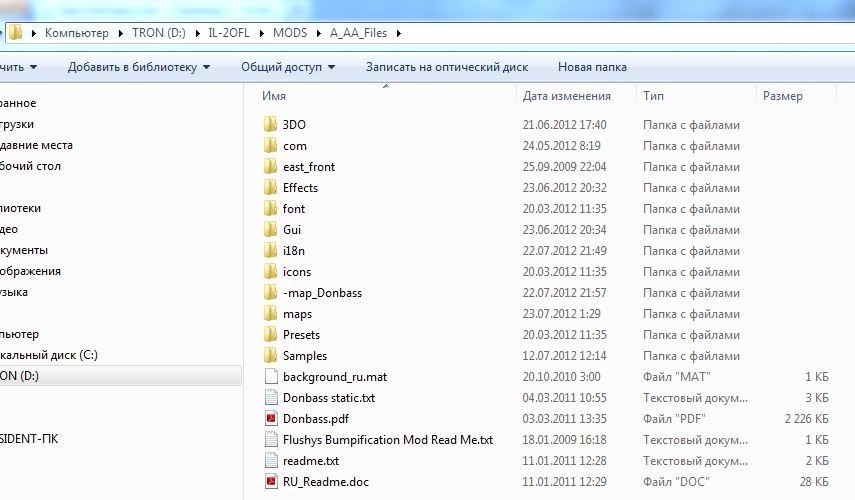Image resolution: width=855 pixels, height=500 pixels.
Task: Click the file name background_ru.mat
Action: tap(335, 377)
